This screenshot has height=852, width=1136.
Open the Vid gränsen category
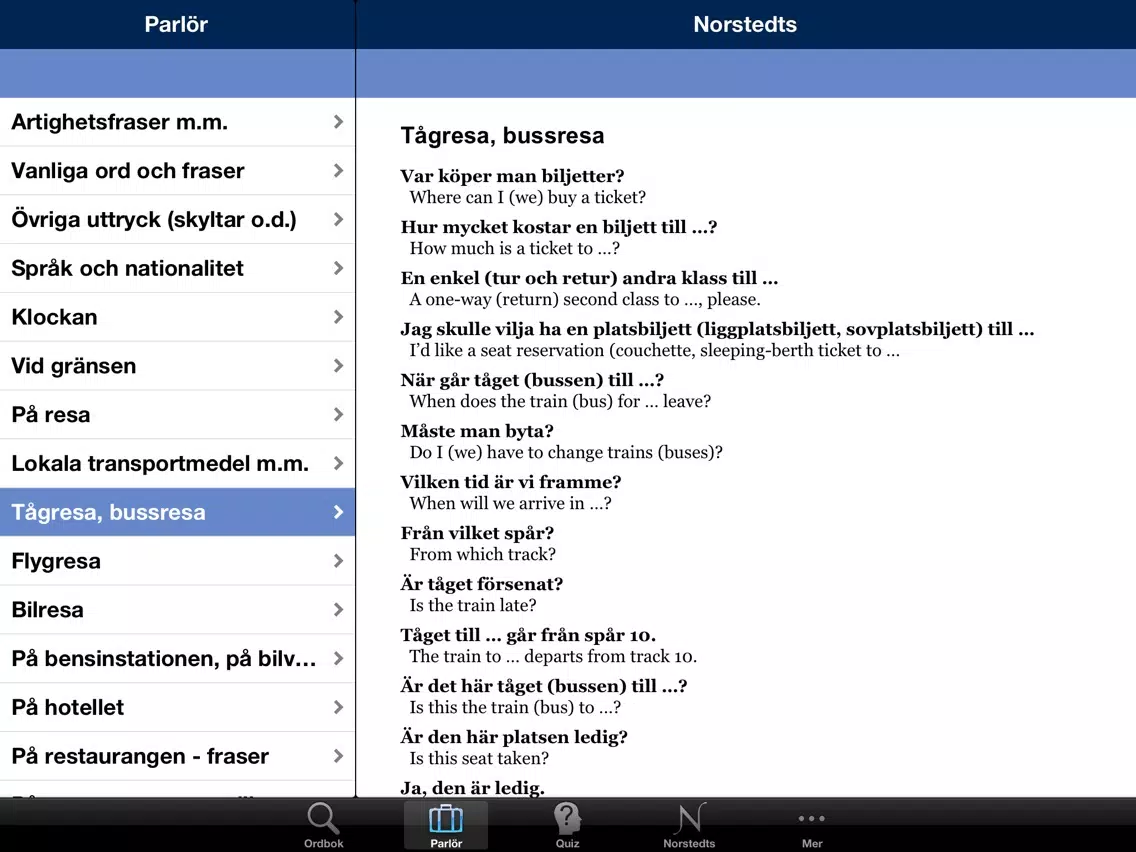[x=178, y=365]
